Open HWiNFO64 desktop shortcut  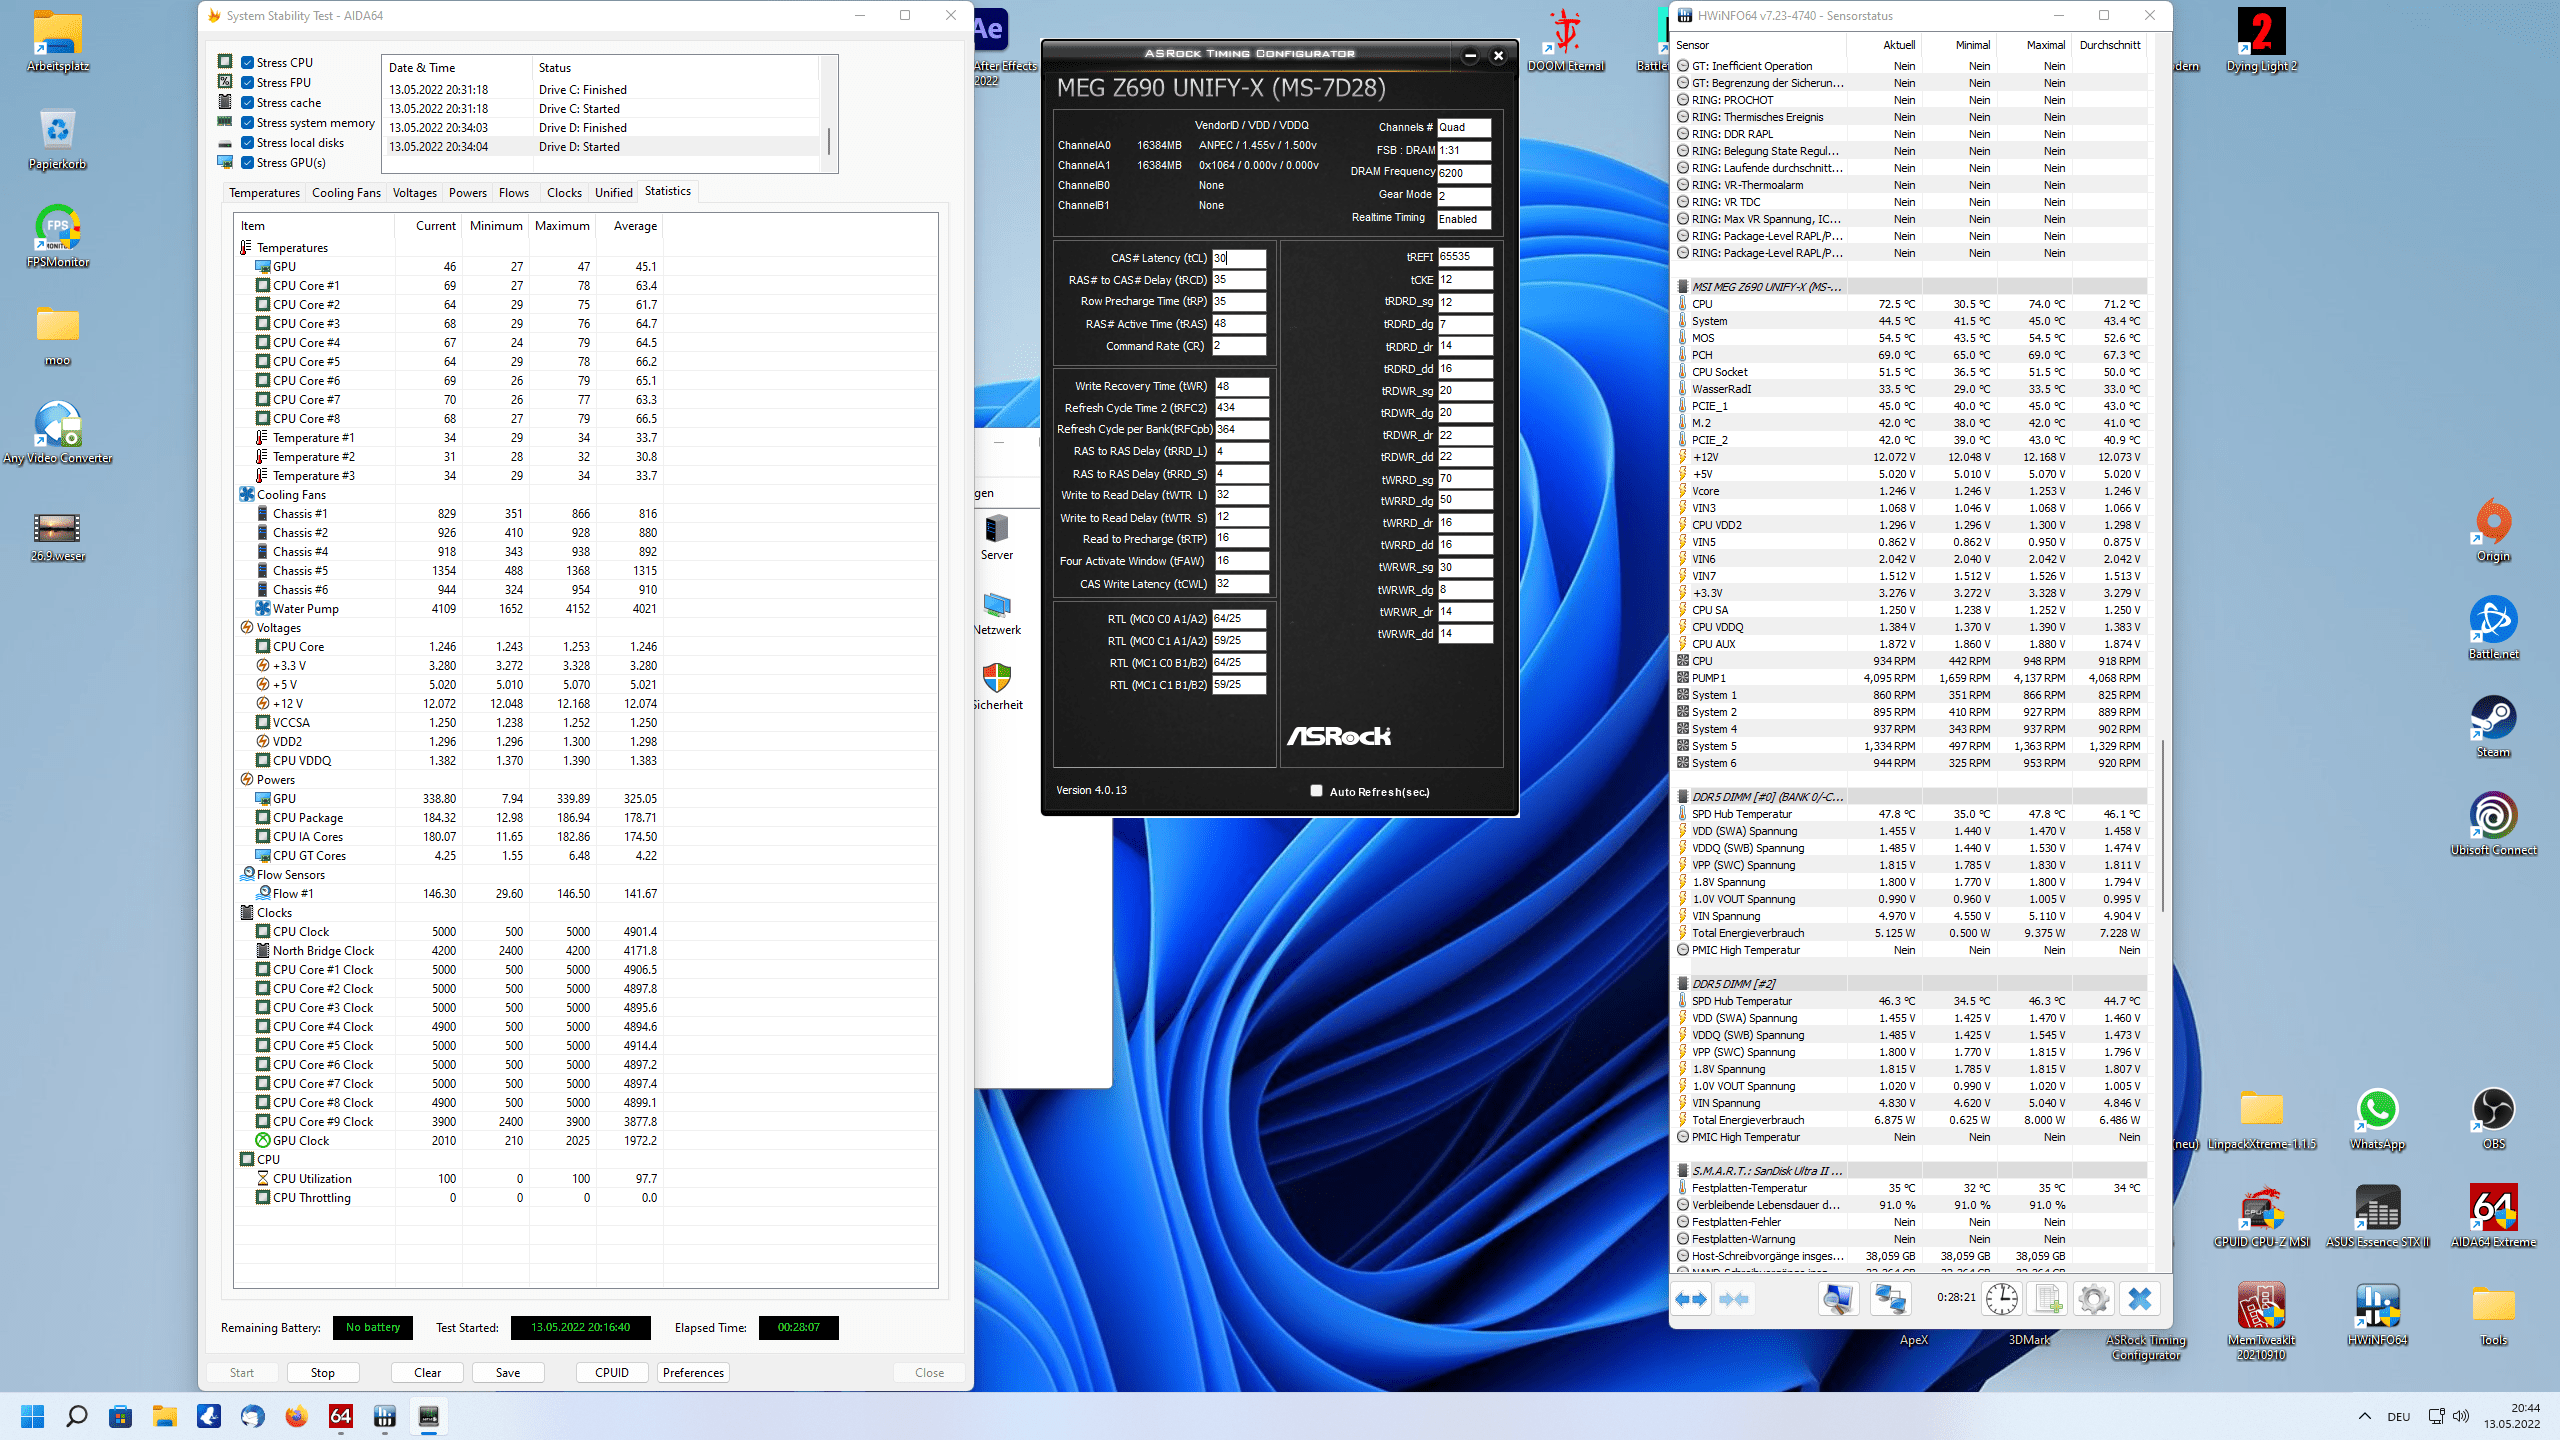[x=2377, y=1314]
